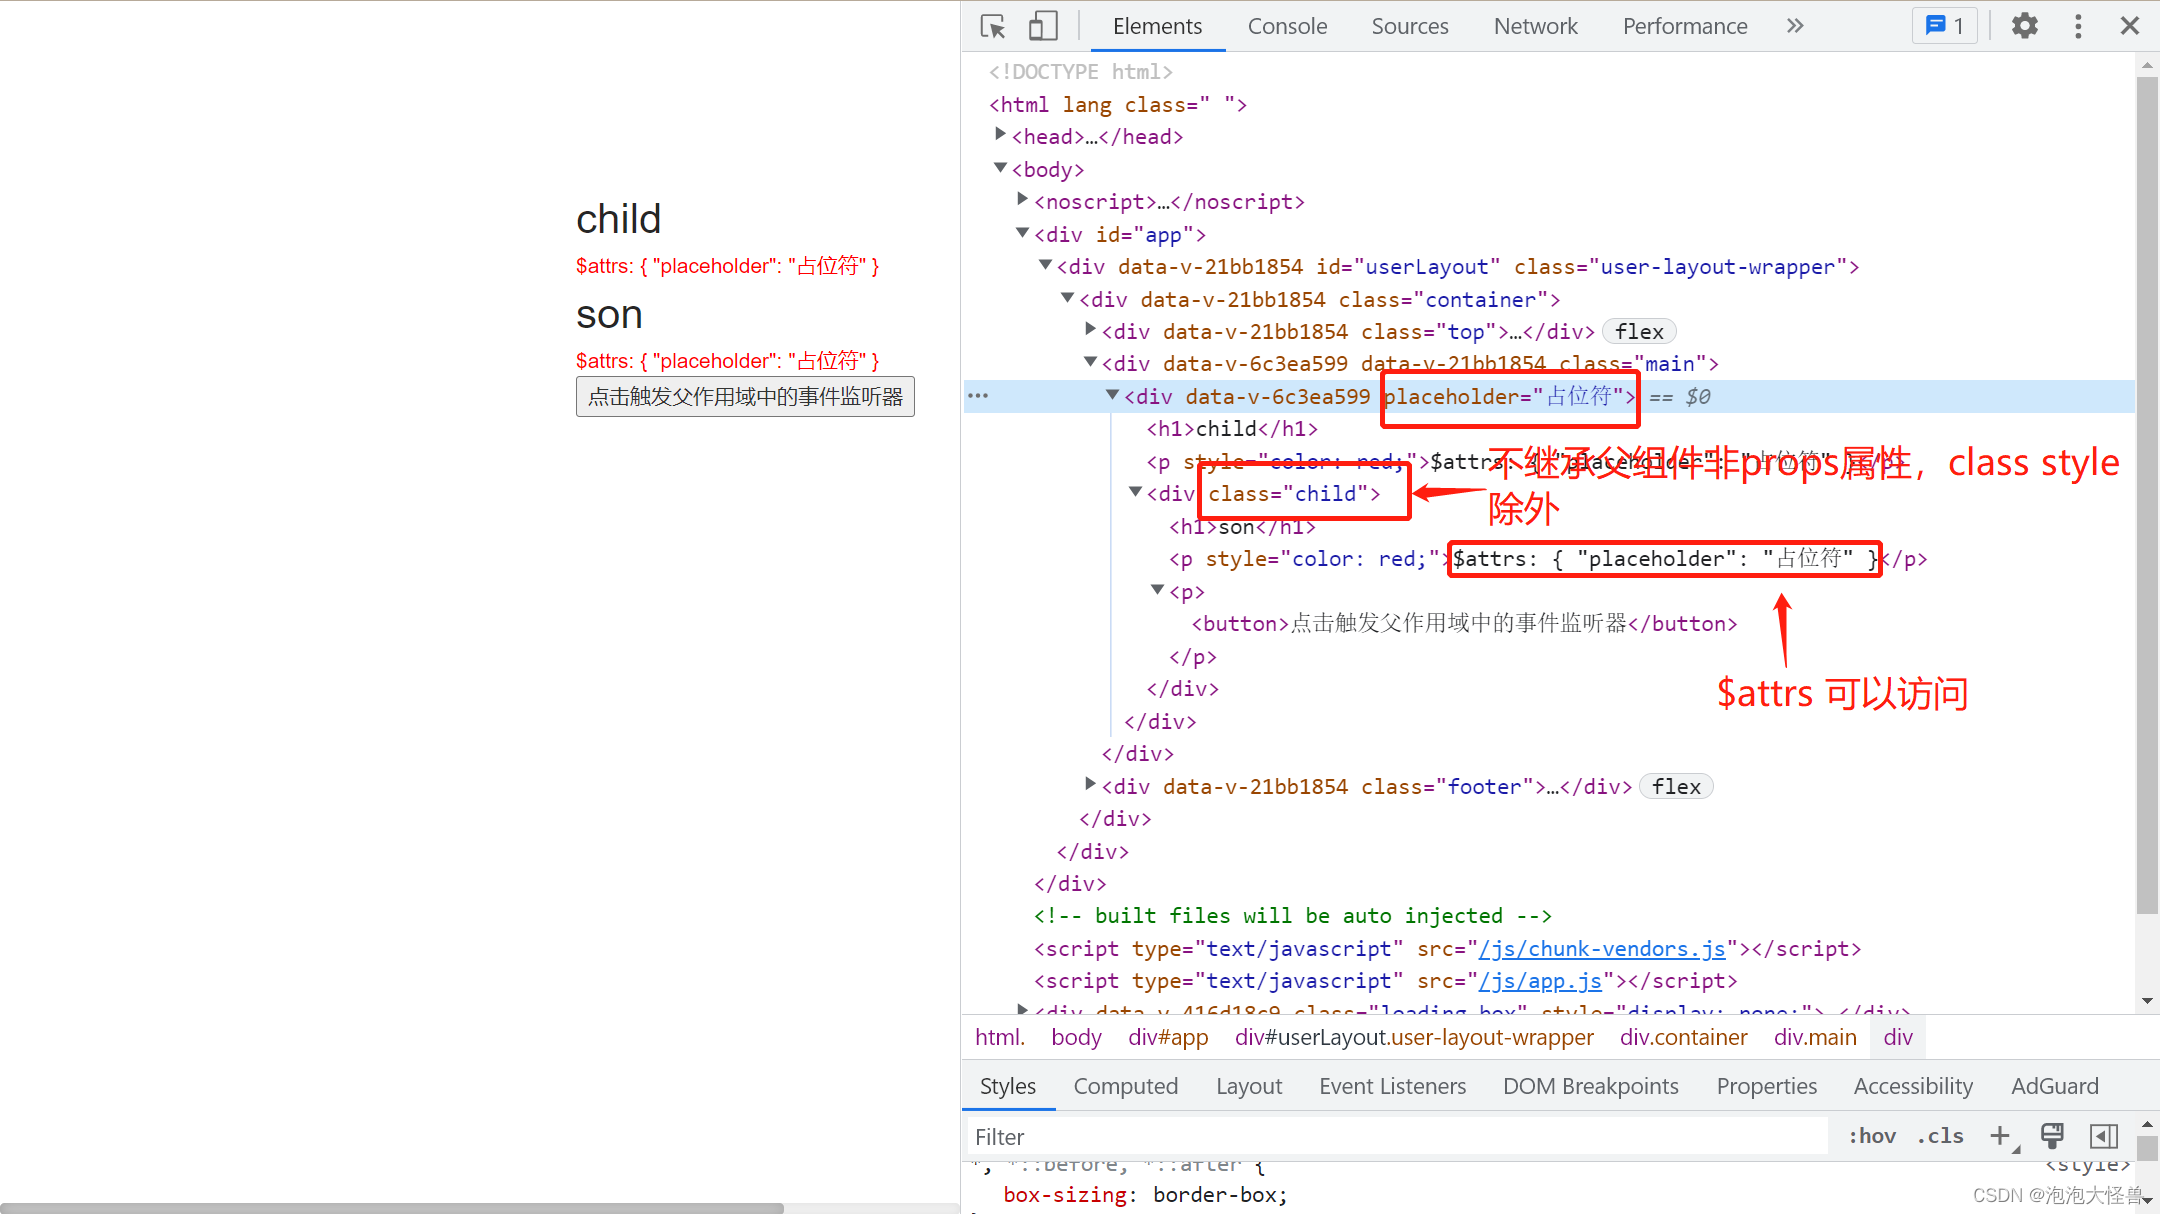The image size is (2160, 1214).
Task: Switch to the Console tab
Action: (1287, 26)
